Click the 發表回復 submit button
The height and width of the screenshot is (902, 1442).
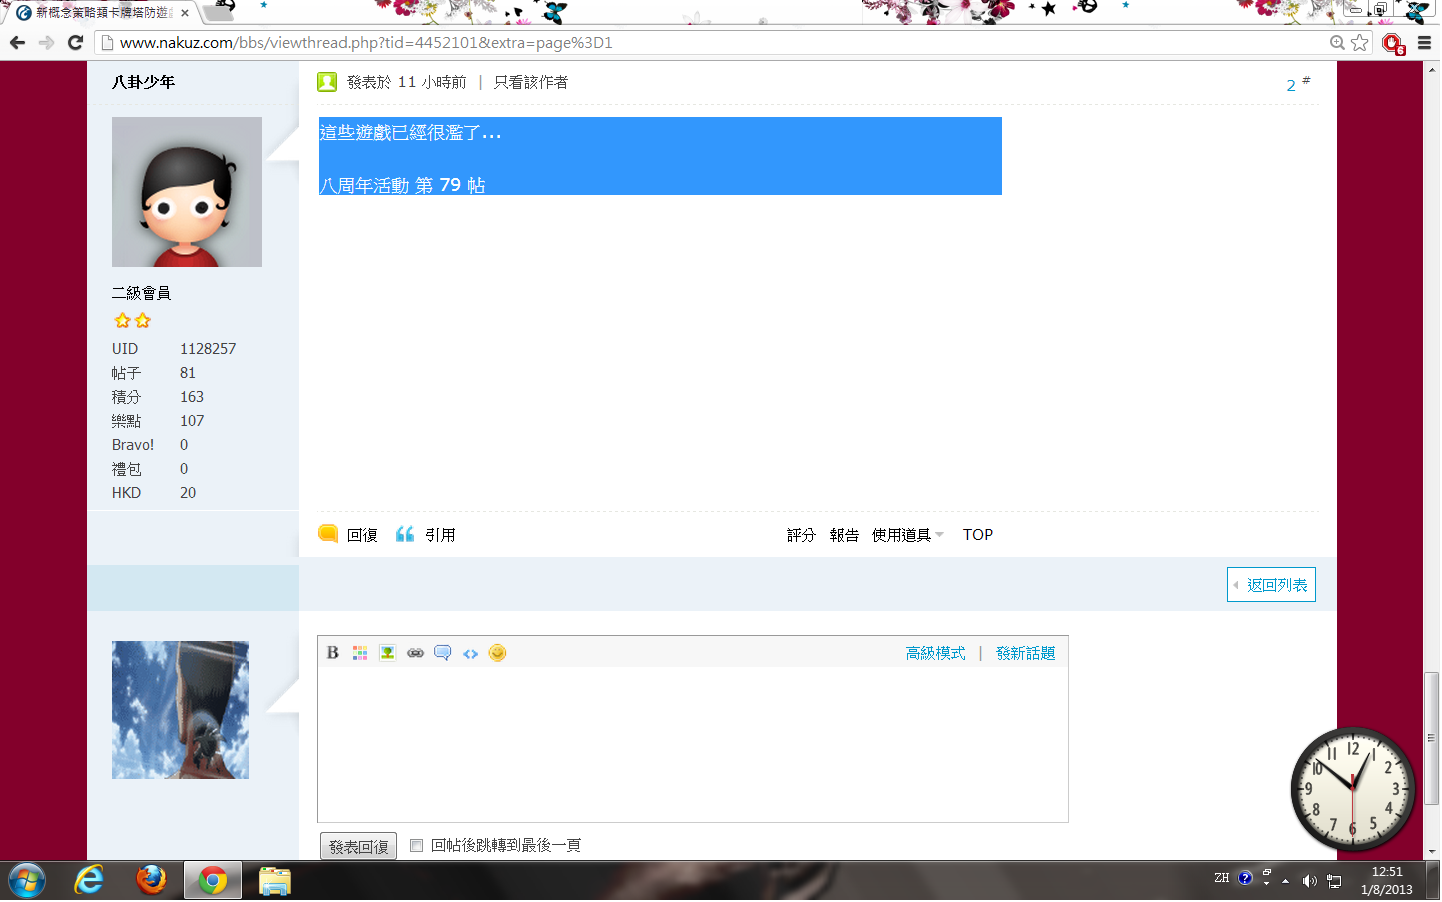pyautogui.click(x=358, y=846)
